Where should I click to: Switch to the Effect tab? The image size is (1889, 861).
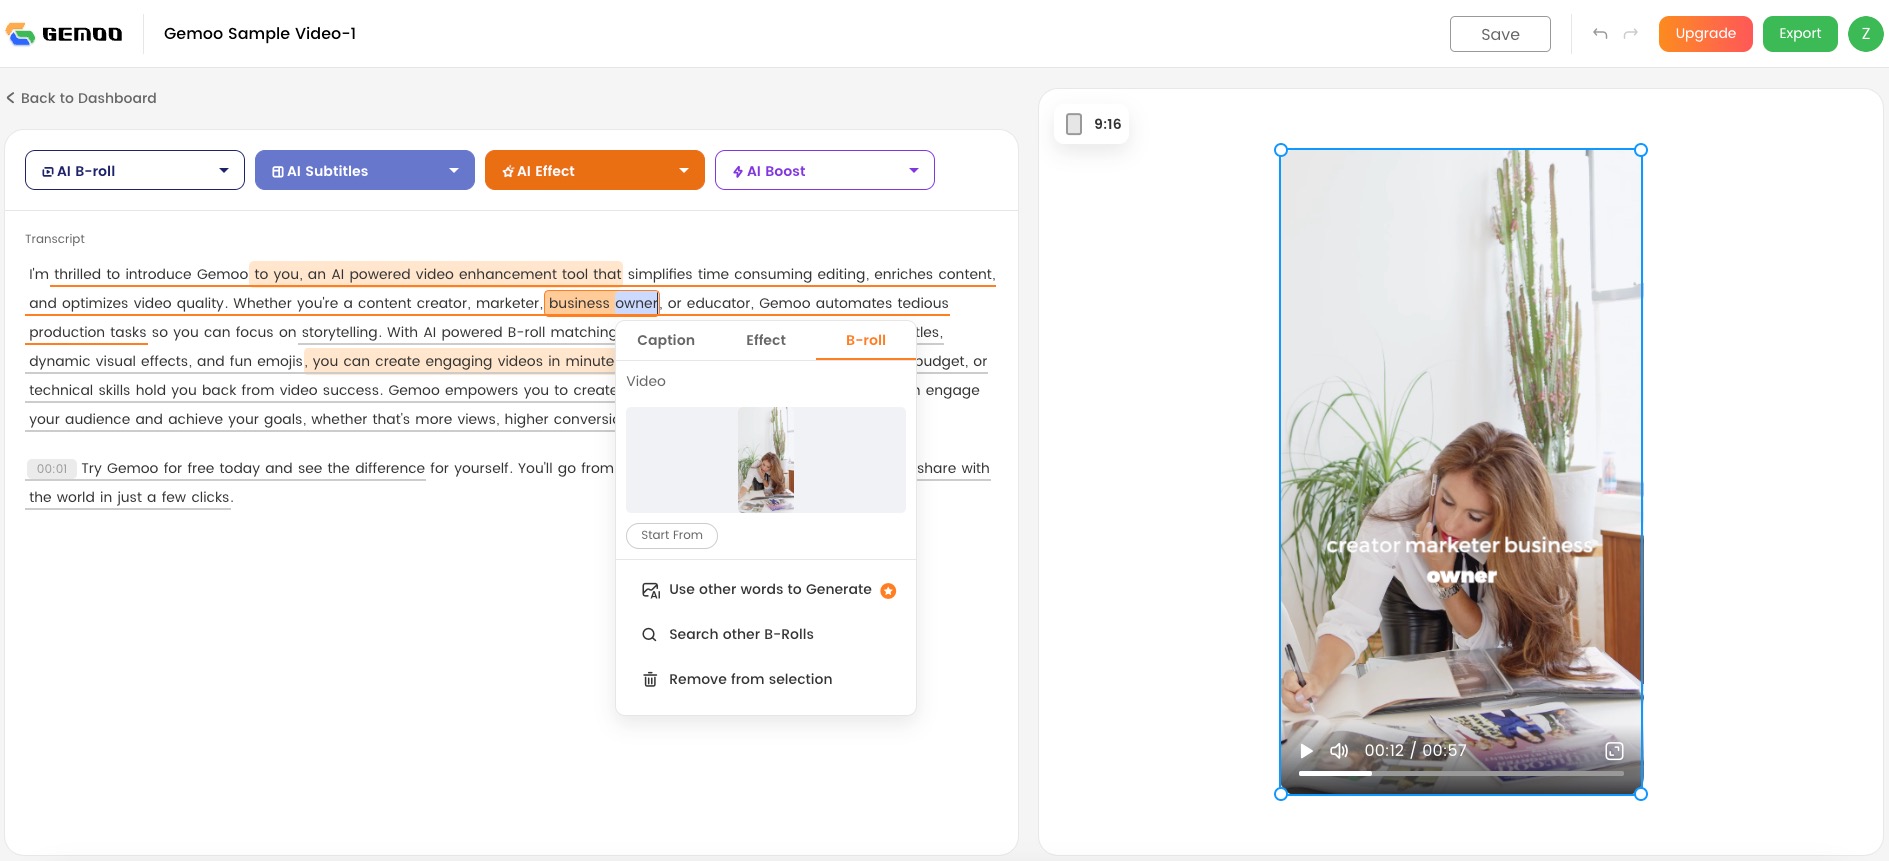[766, 340]
